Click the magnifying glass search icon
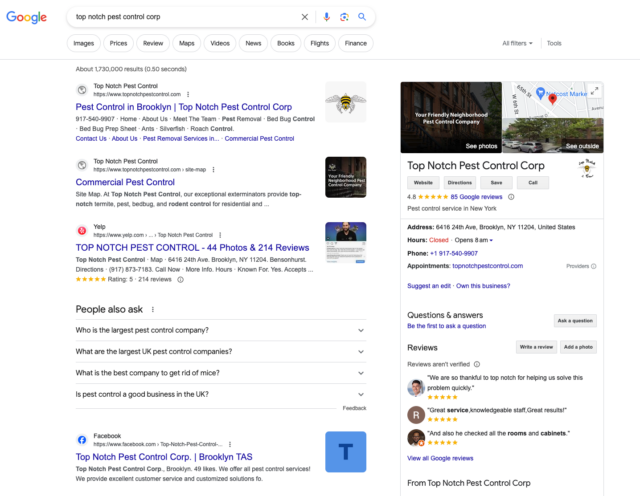This screenshot has width=640, height=496. [x=361, y=17]
